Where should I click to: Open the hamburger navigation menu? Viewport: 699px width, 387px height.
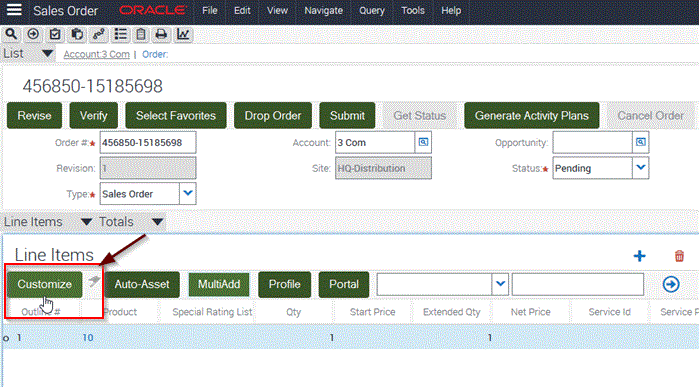tap(14, 10)
